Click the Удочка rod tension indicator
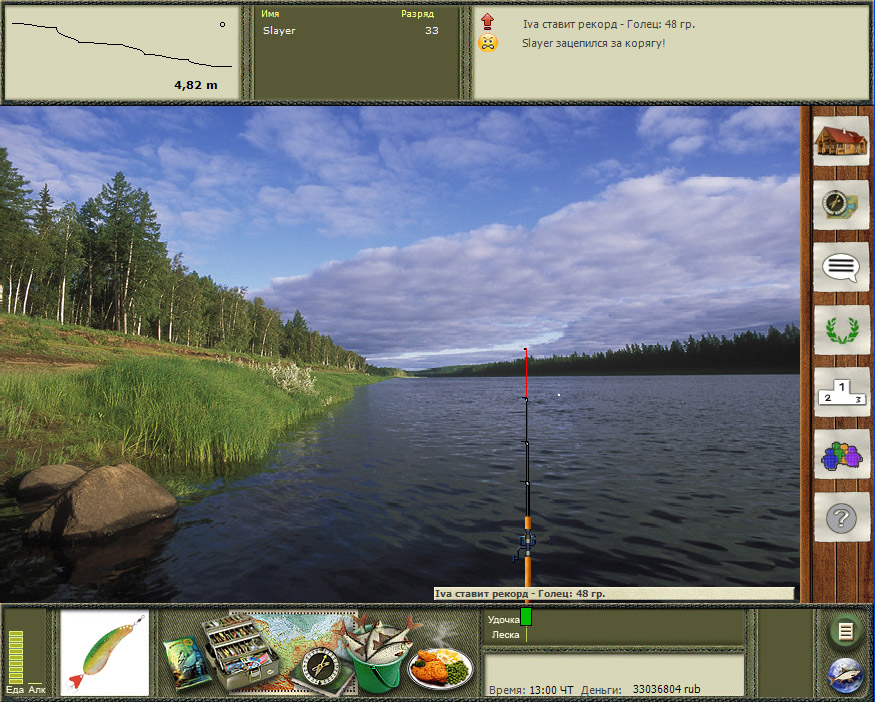 pyautogui.click(x=526, y=617)
